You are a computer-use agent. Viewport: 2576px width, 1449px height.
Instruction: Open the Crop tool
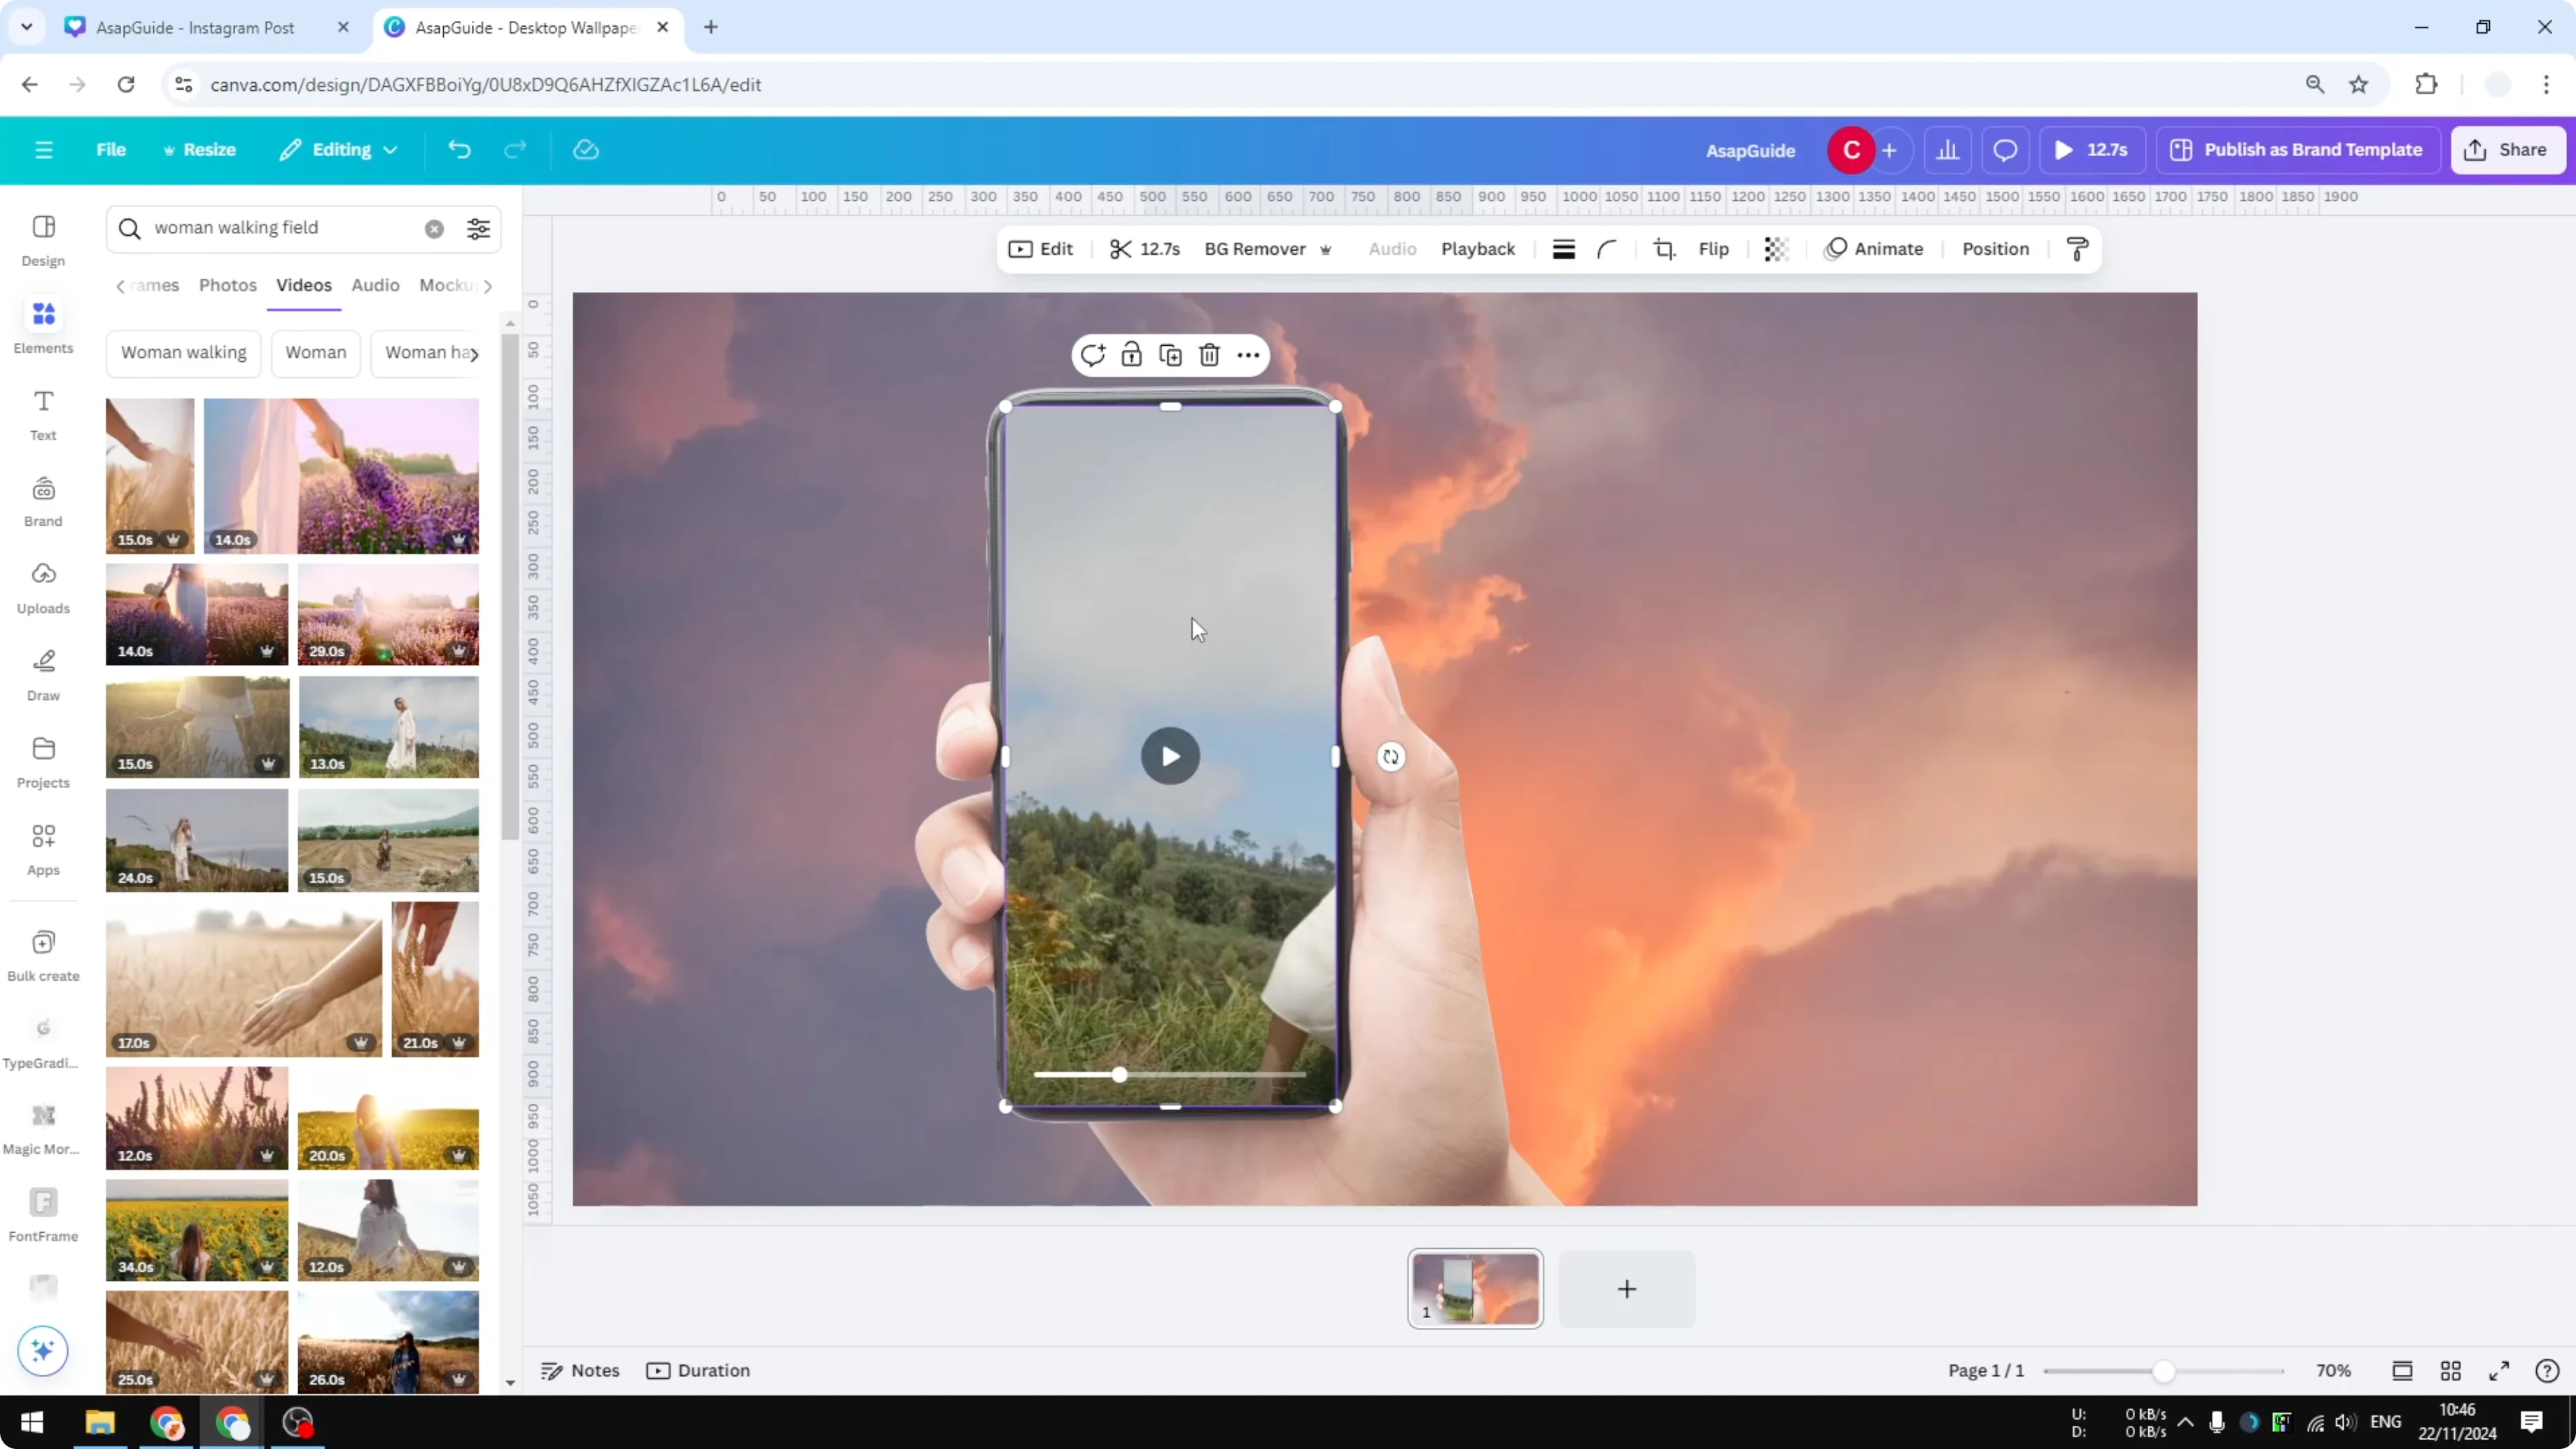click(x=1663, y=249)
